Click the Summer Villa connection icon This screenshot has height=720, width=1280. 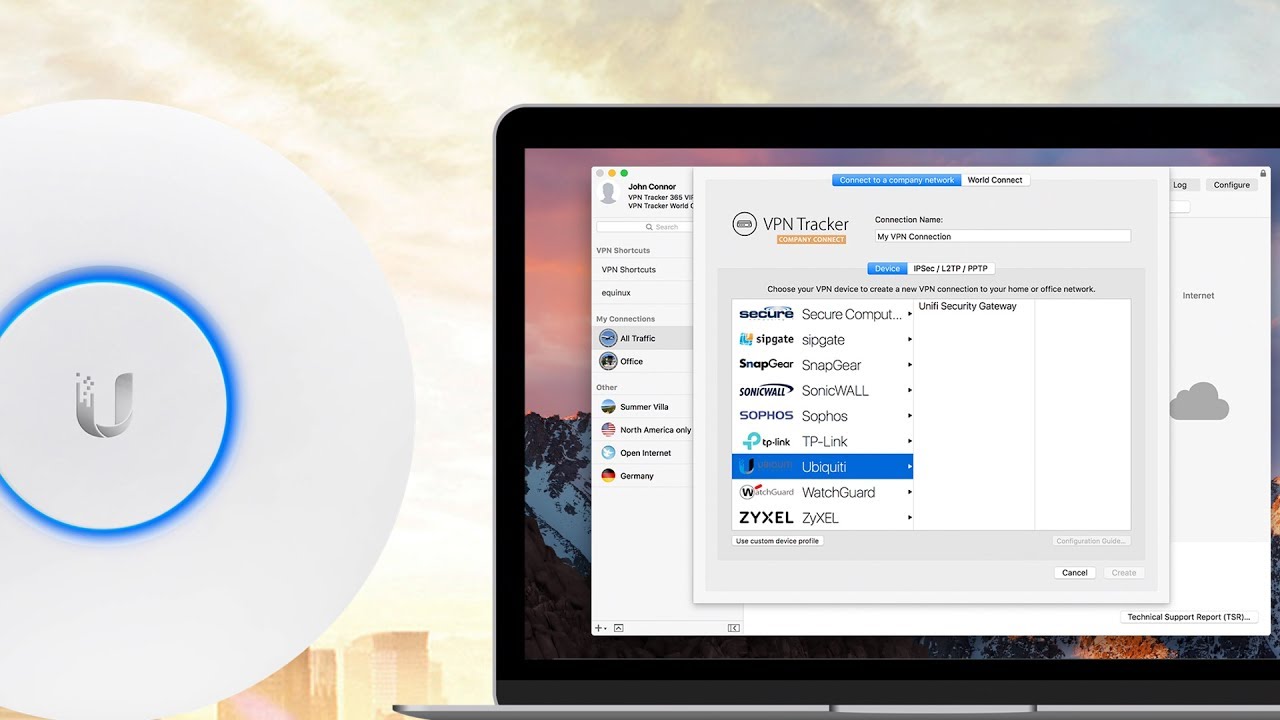tap(608, 407)
